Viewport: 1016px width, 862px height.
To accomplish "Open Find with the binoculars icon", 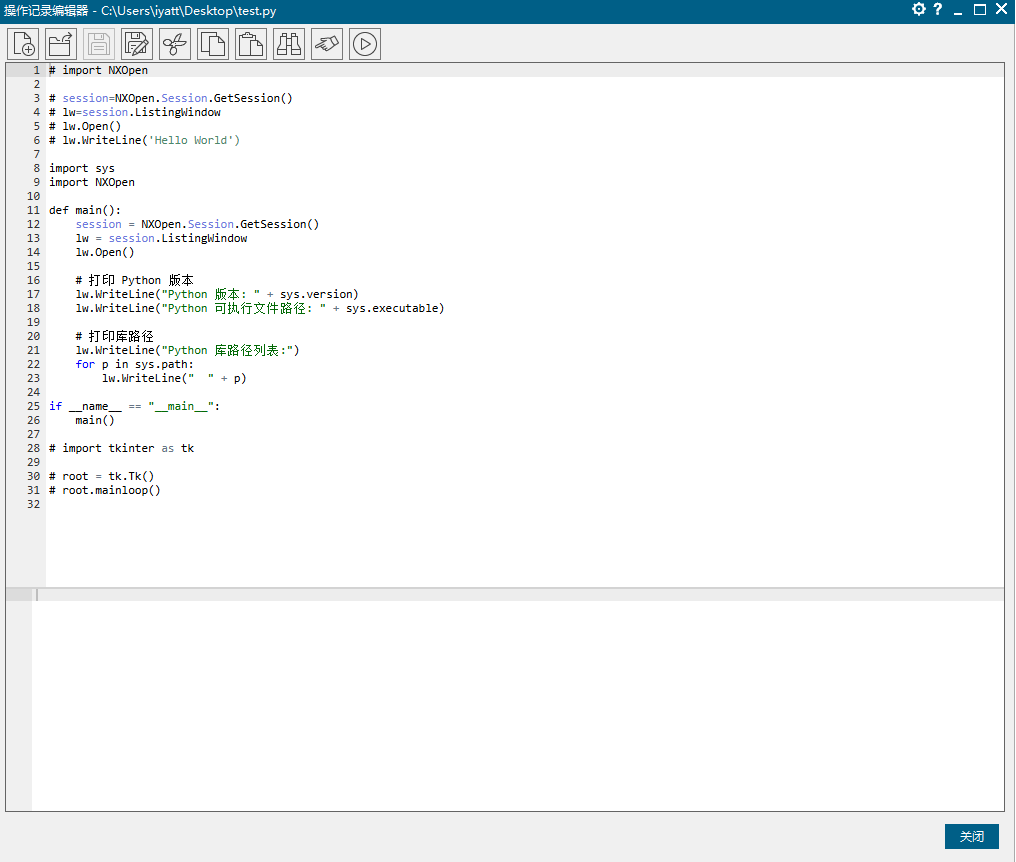I will click(289, 44).
